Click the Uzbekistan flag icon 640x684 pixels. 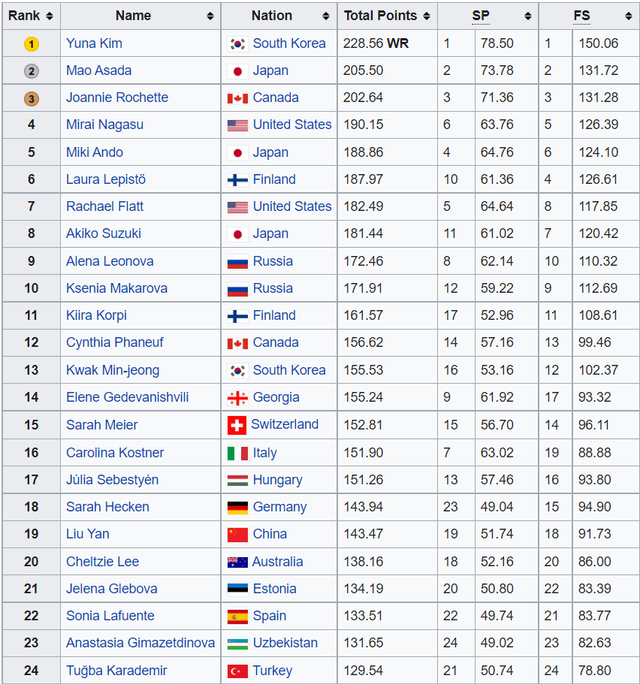[x=237, y=643]
